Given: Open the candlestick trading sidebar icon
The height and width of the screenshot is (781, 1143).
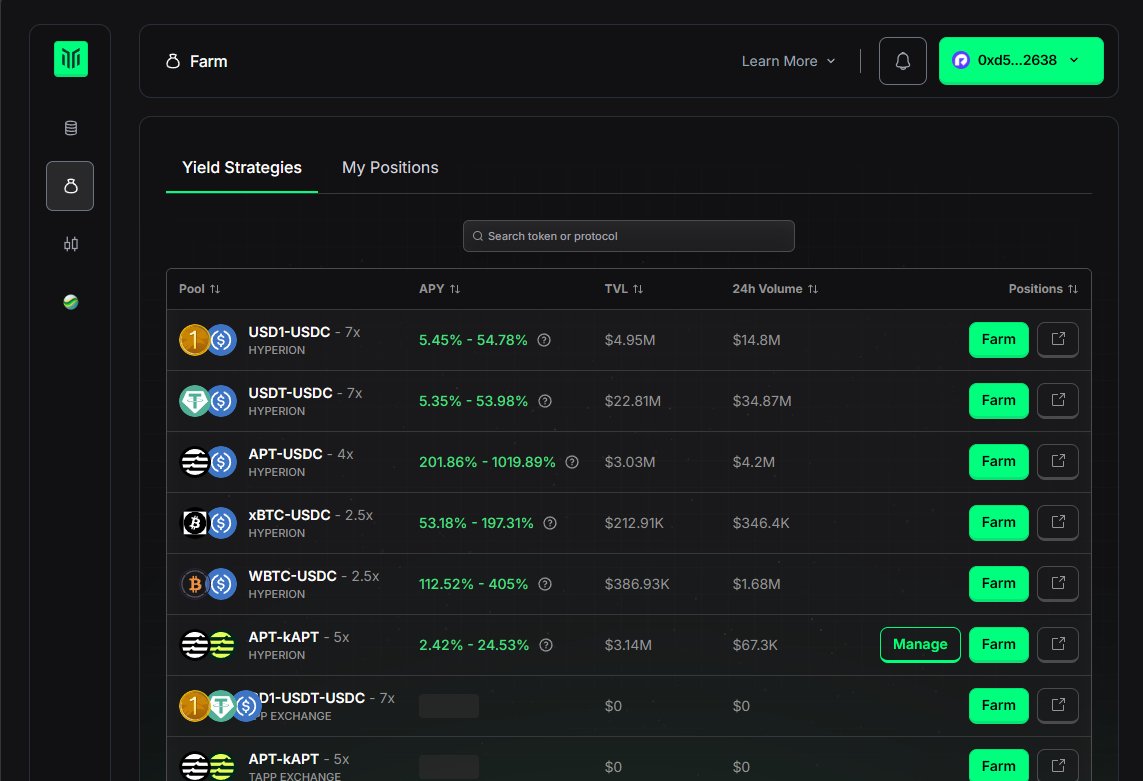Looking at the screenshot, I should [71, 244].
